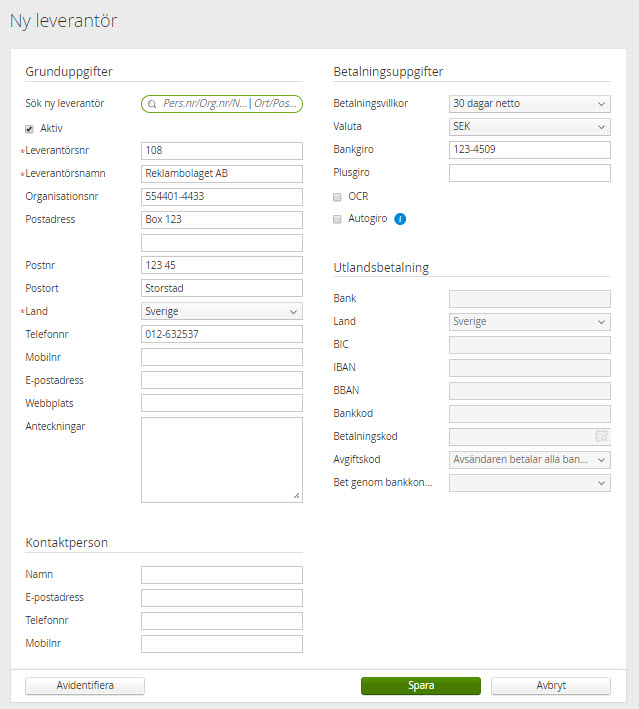Click the Betalningskod lookup icon
This screenshot has height=709, width=639.
click(601, 436)
